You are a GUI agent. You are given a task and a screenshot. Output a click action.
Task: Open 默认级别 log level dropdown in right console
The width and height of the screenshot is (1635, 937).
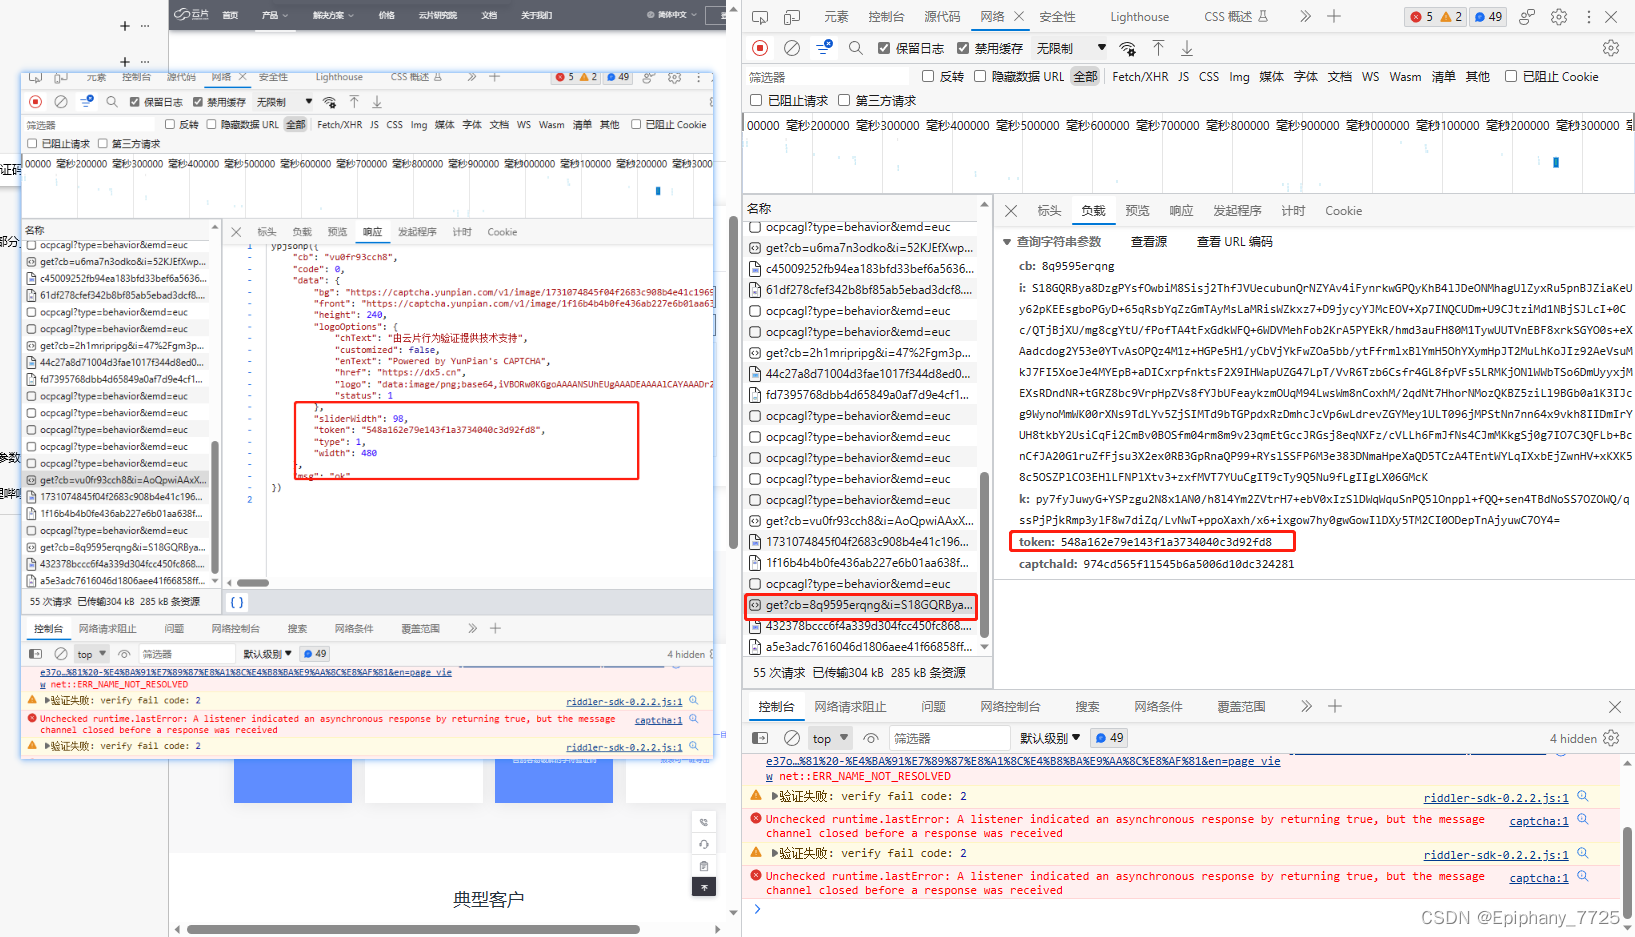pos(1050,738)
